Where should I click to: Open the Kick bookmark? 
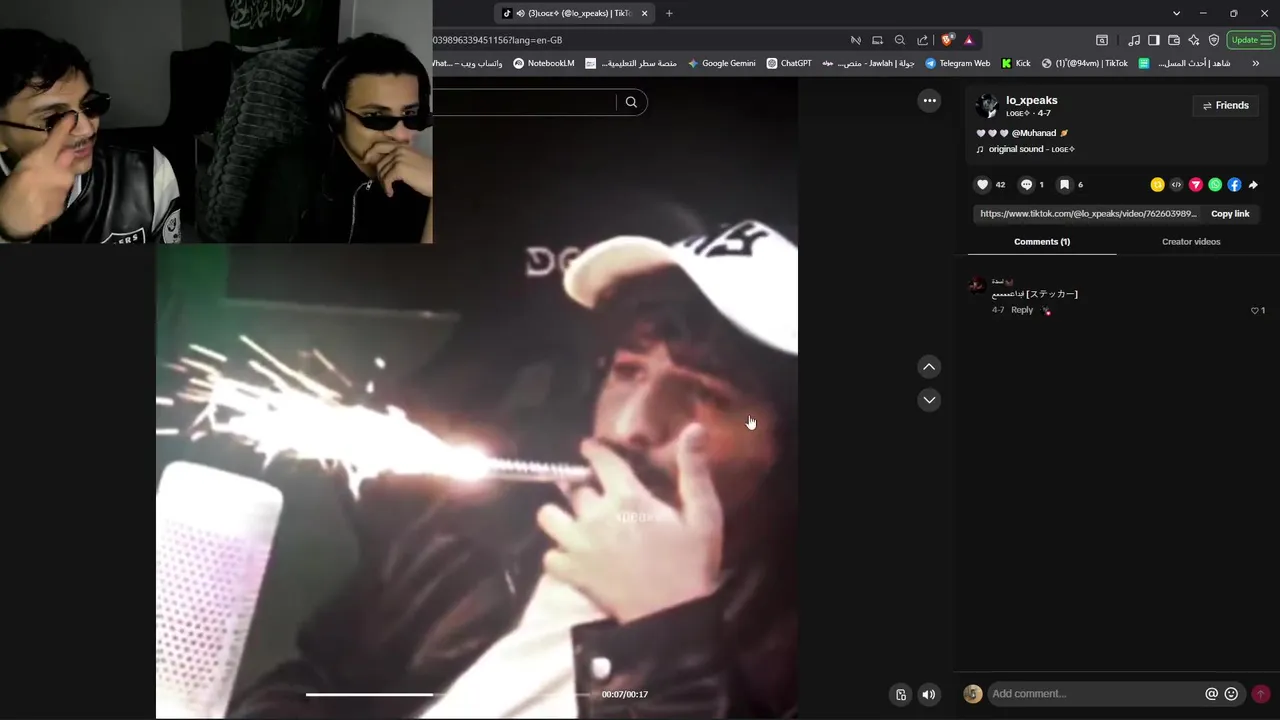click(x=1016, y=63)
